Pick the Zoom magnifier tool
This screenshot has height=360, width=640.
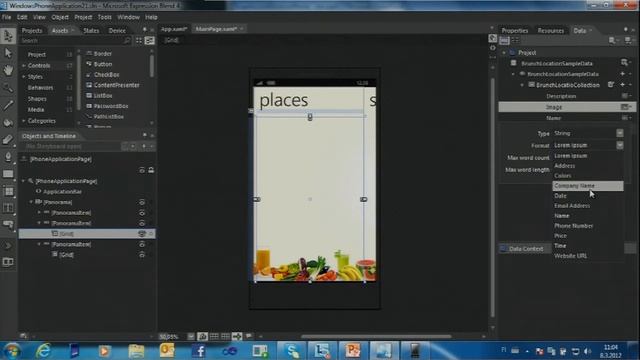click(x=8, y=87)
